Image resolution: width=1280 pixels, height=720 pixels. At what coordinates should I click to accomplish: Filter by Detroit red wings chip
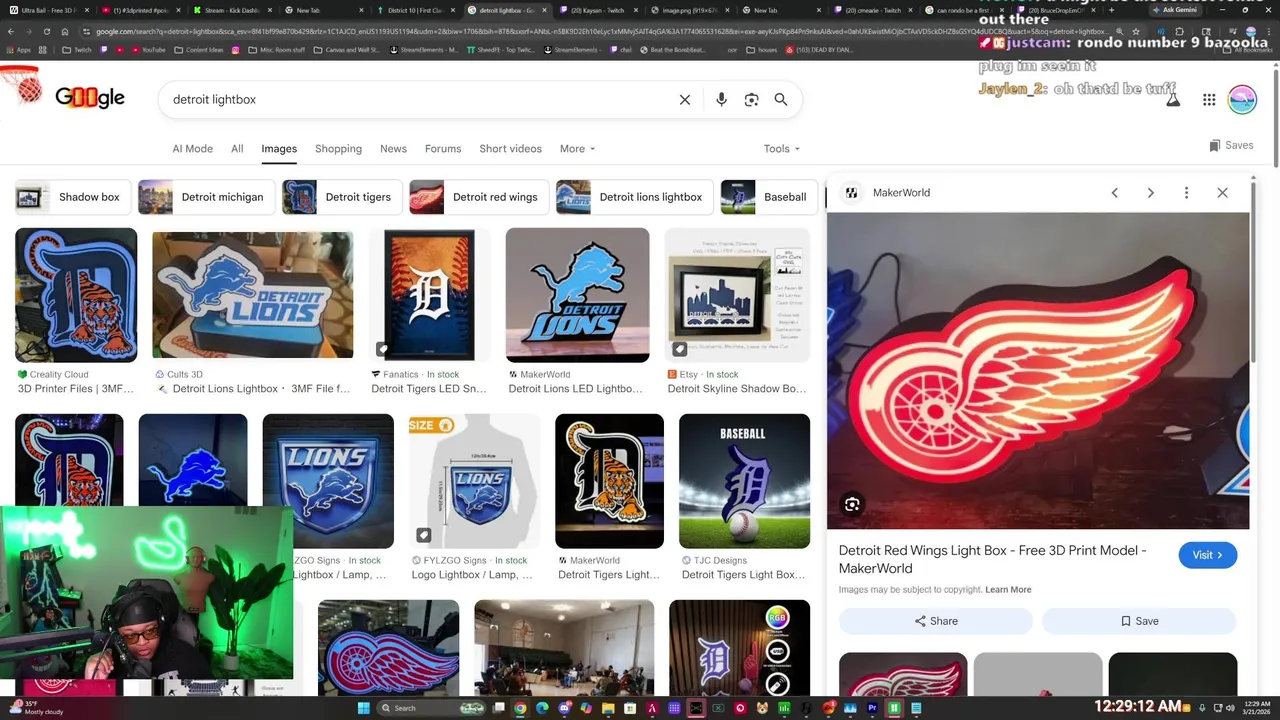pos(477,197)
